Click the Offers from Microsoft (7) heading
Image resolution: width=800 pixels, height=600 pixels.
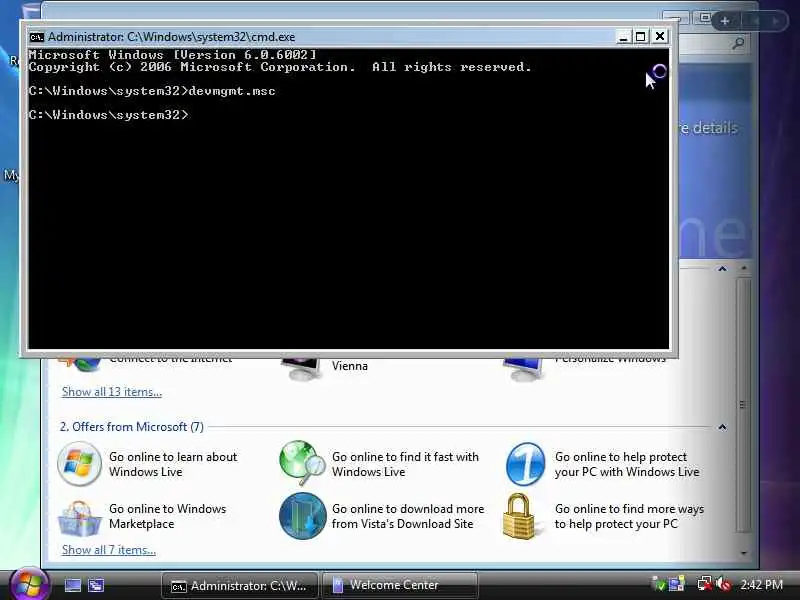pyautogui.click(x=132, y=427)
